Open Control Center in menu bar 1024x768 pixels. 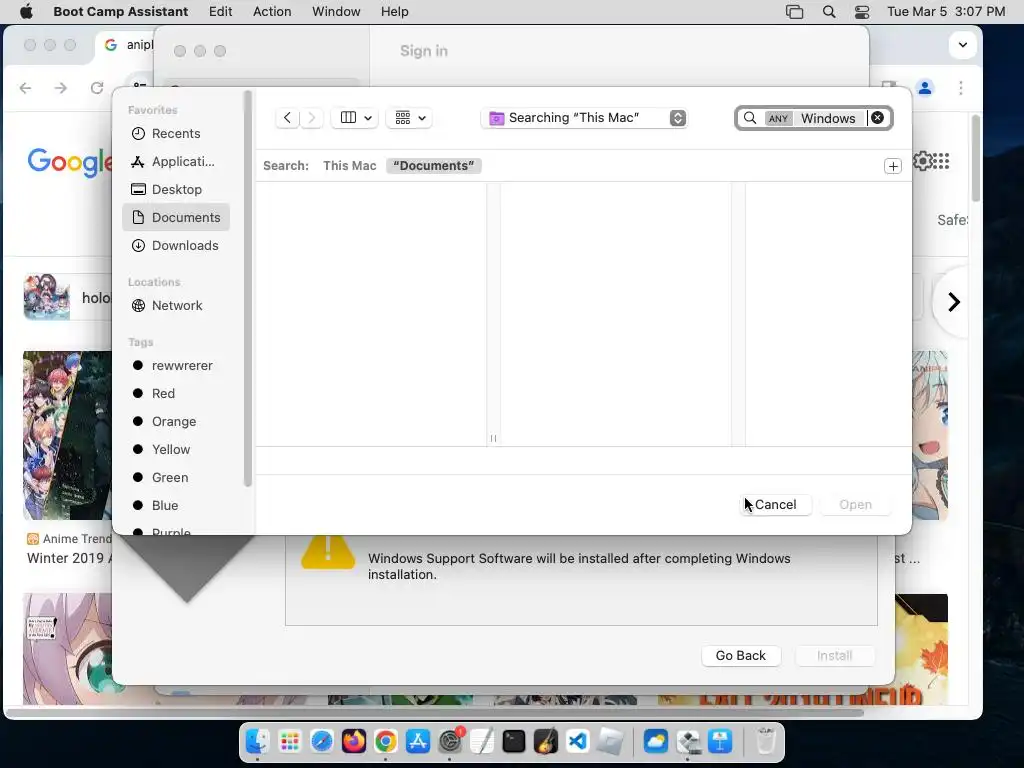(x=862, y=12)
